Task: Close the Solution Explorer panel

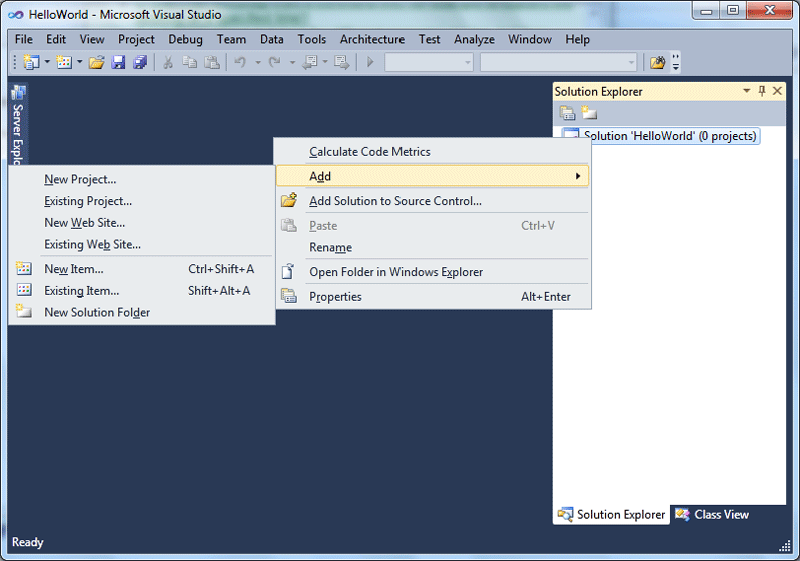Action: click(x=778, y=91)
